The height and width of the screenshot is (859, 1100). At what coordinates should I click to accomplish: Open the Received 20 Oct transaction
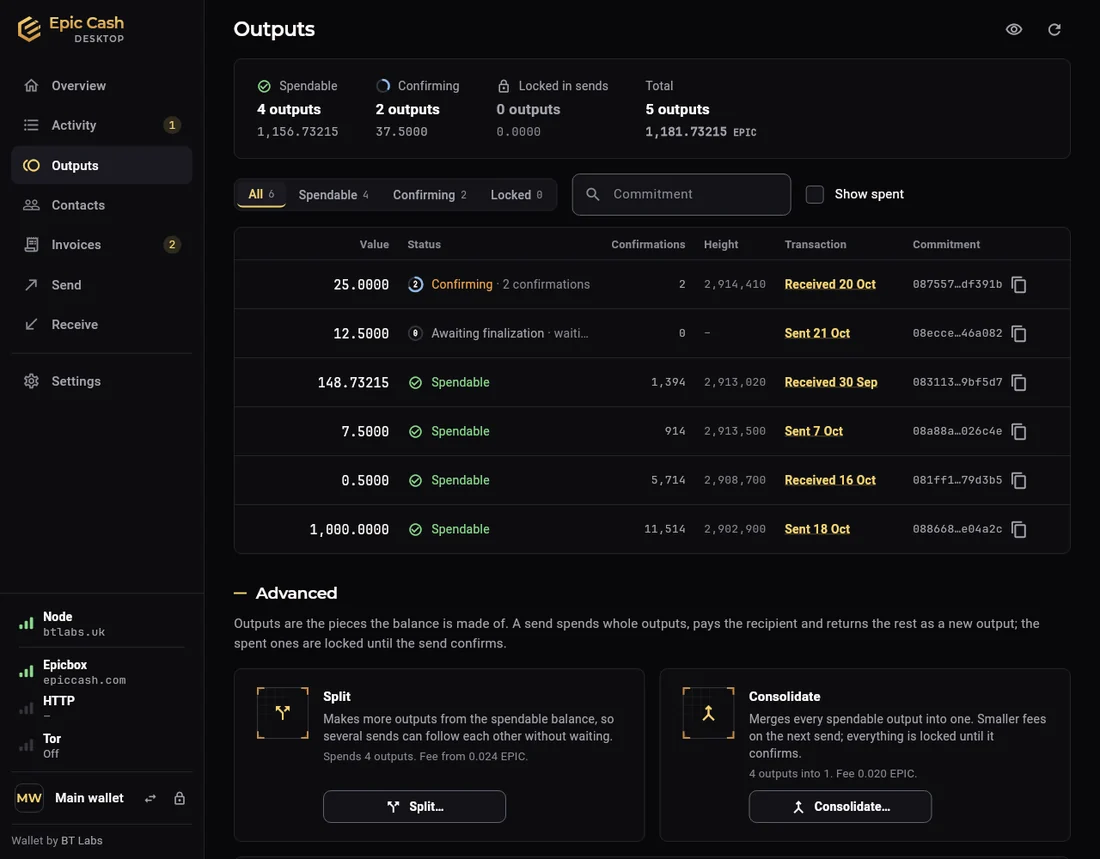click(830, 284)
